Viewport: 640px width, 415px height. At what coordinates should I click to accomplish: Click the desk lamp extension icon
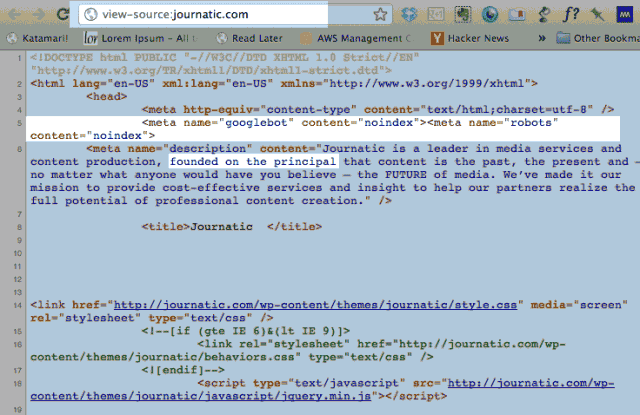(544, 15)
